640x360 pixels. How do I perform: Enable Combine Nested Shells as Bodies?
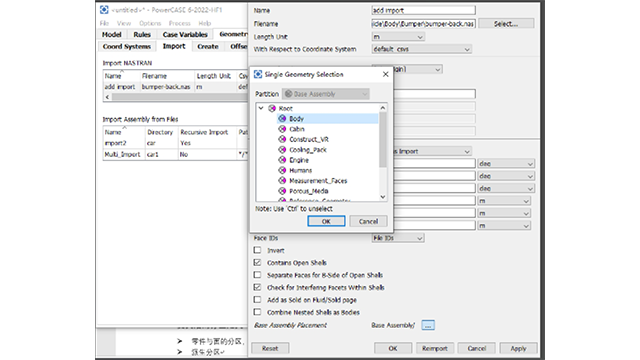(x=257, y=312)
